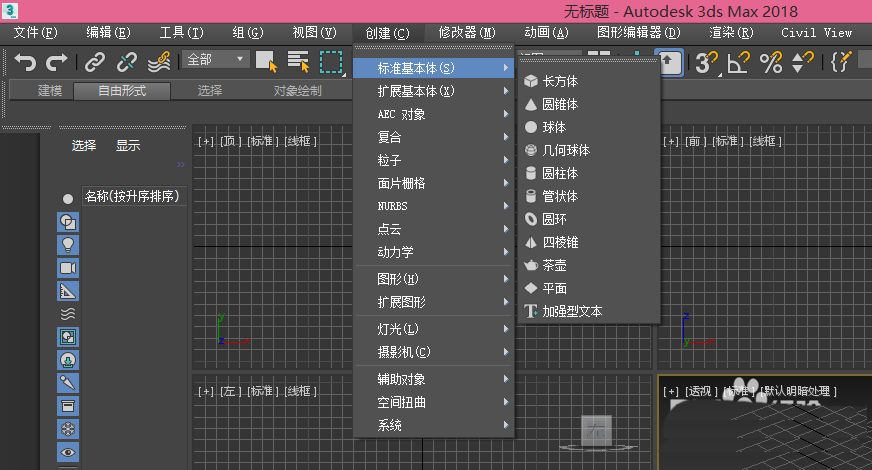Toggle lights display filter (bulb icon)
The width and height of the screenshot is (872, 470).
click(x=68, y=245)
